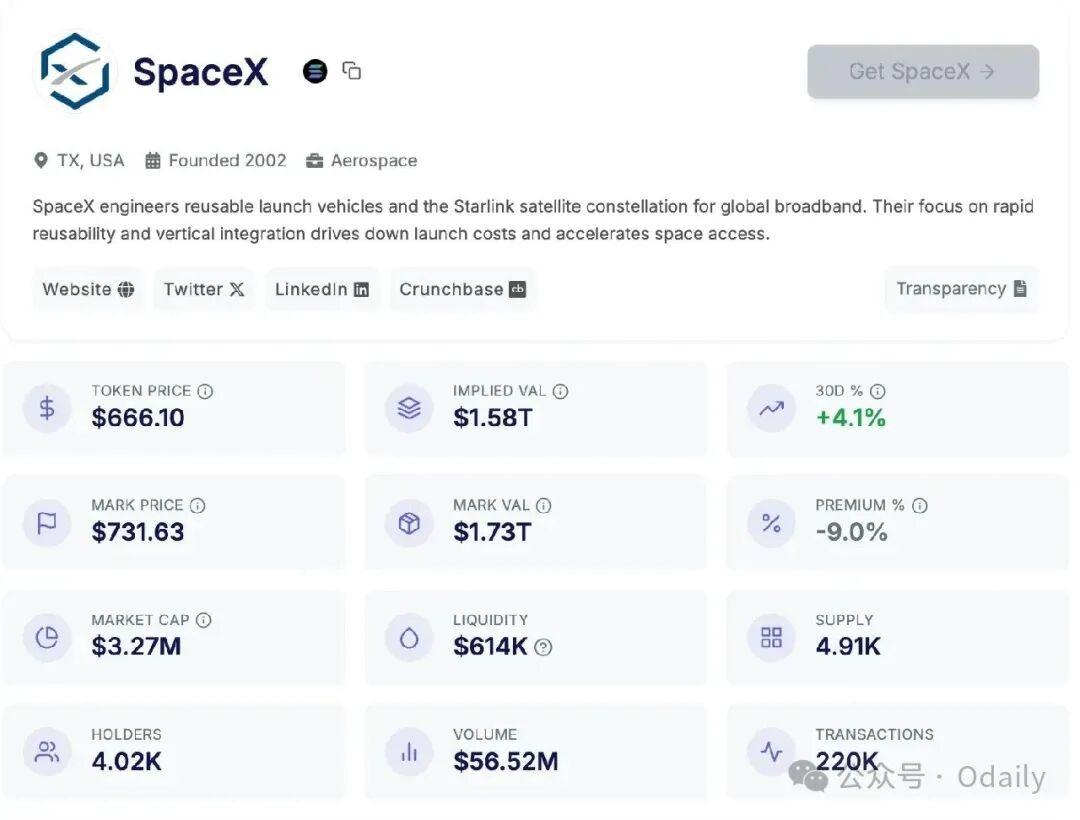Click the Get SpaceX button

[922, 72]
